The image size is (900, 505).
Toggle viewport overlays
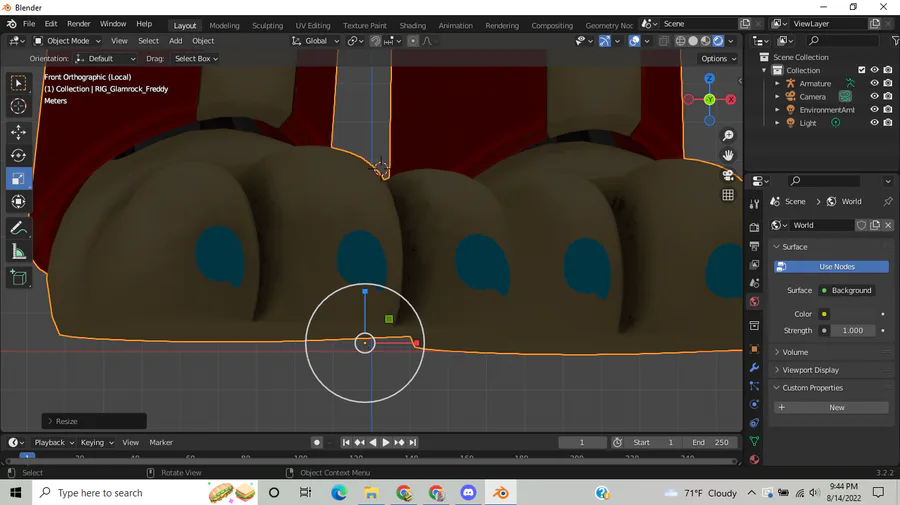[x=634, y=41]
